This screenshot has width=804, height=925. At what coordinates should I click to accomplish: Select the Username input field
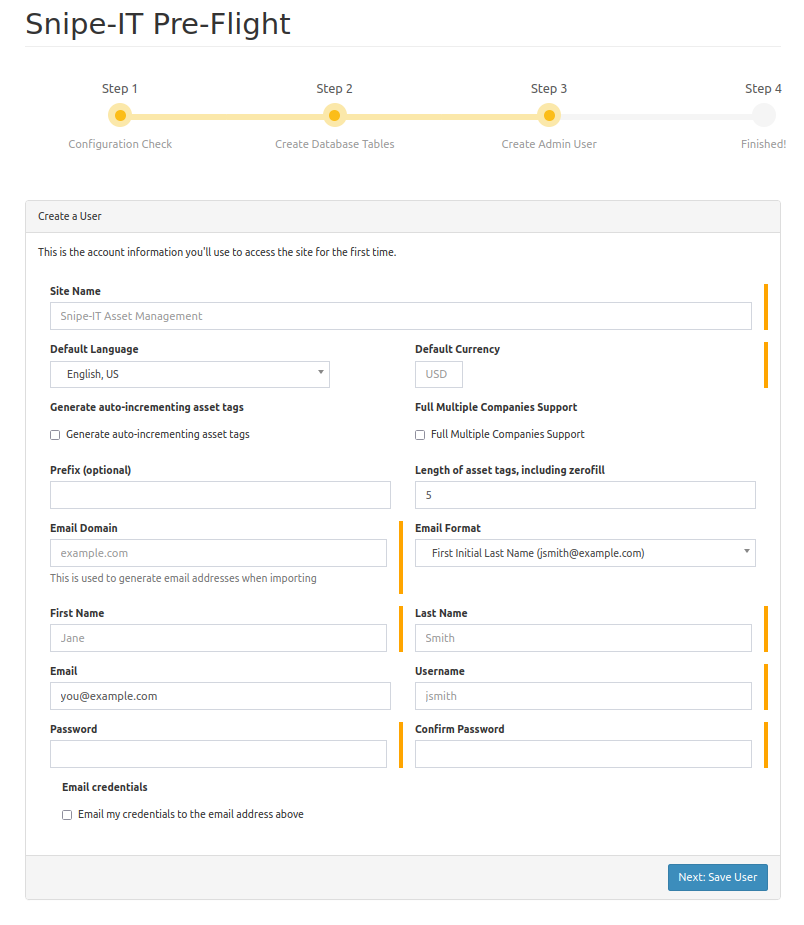pos(583,696)
